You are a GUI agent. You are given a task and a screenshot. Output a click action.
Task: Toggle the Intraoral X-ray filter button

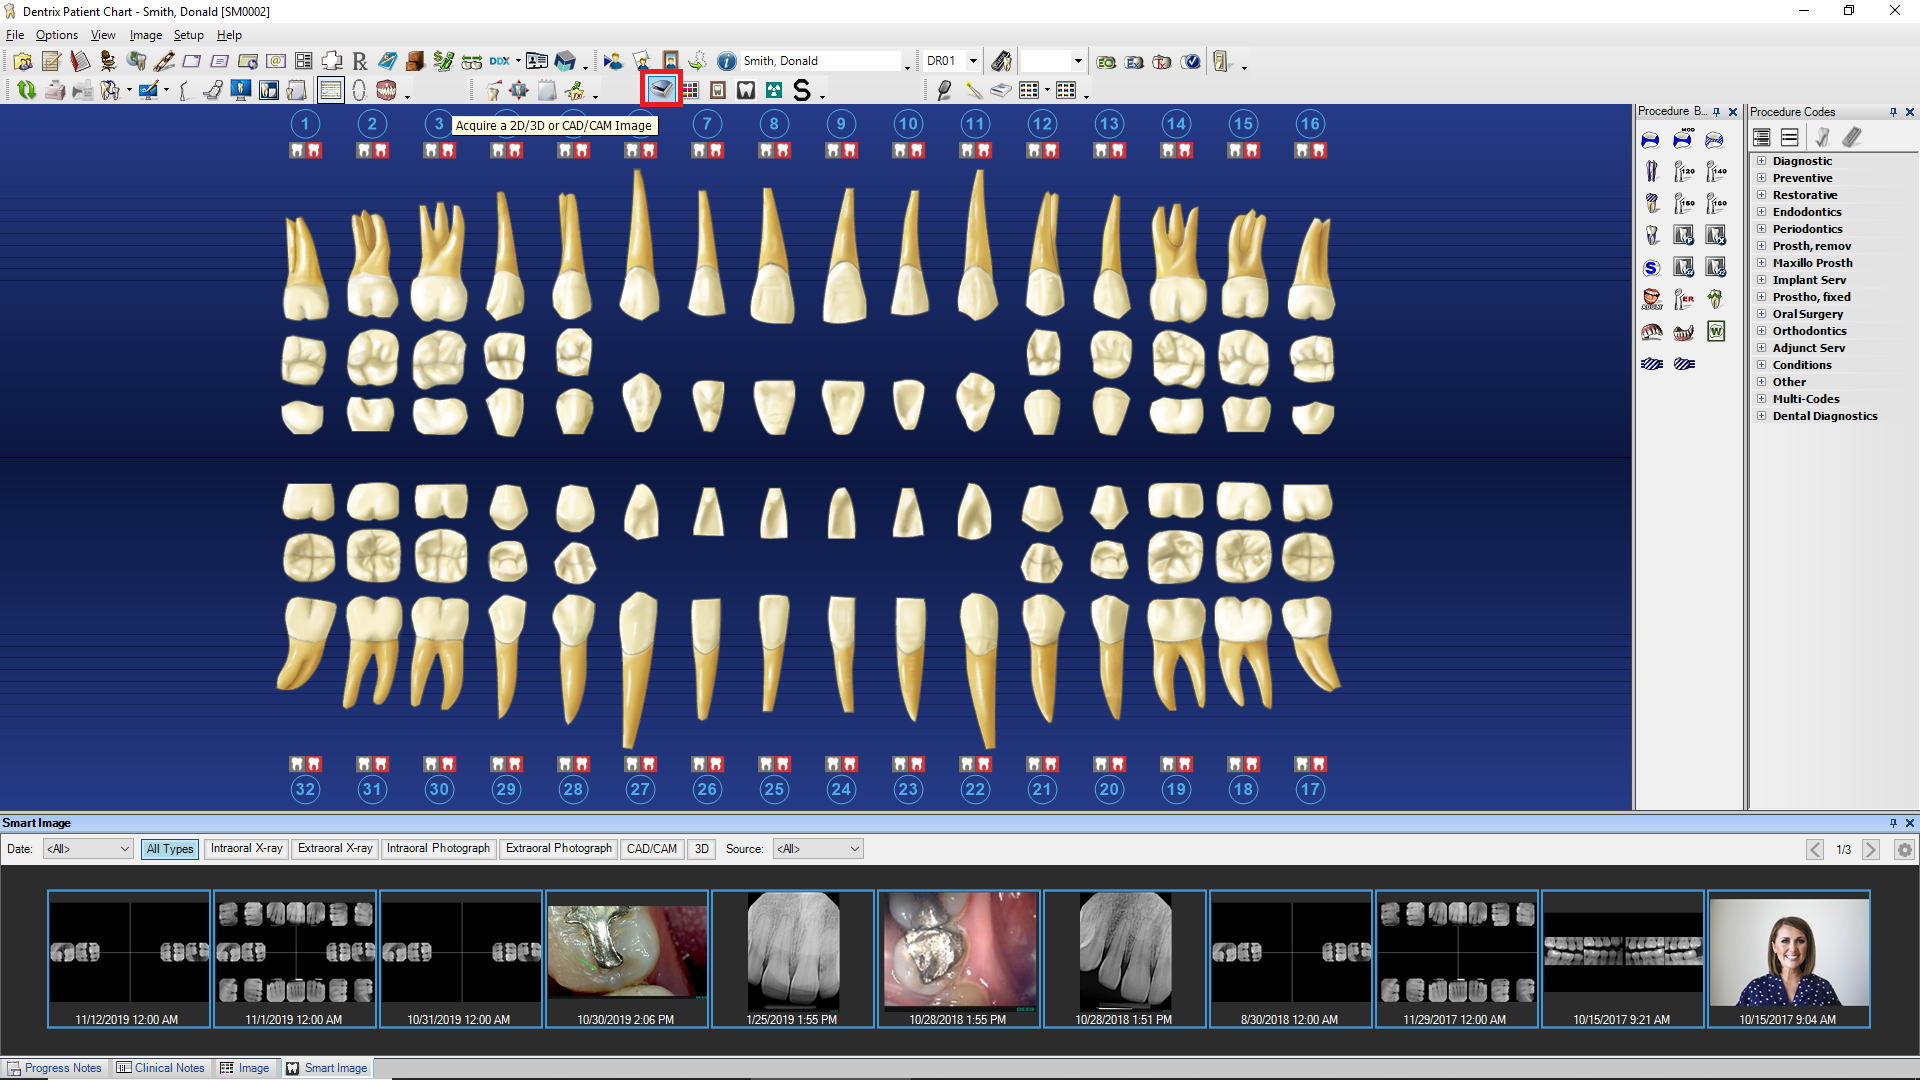pos(245,848)
